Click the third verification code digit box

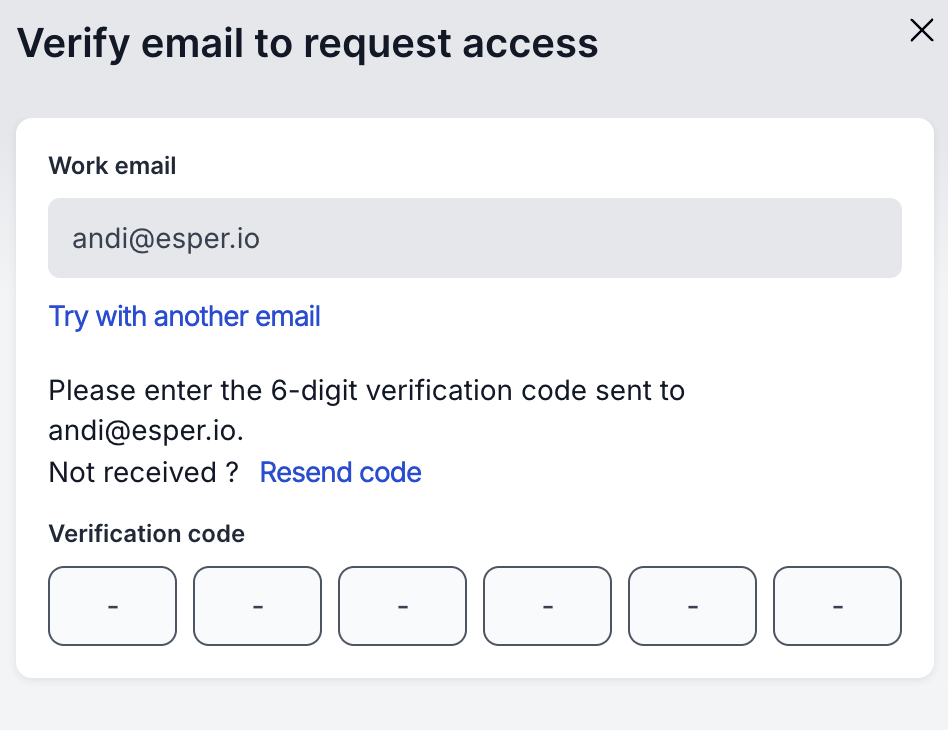(x=402, y=606)
